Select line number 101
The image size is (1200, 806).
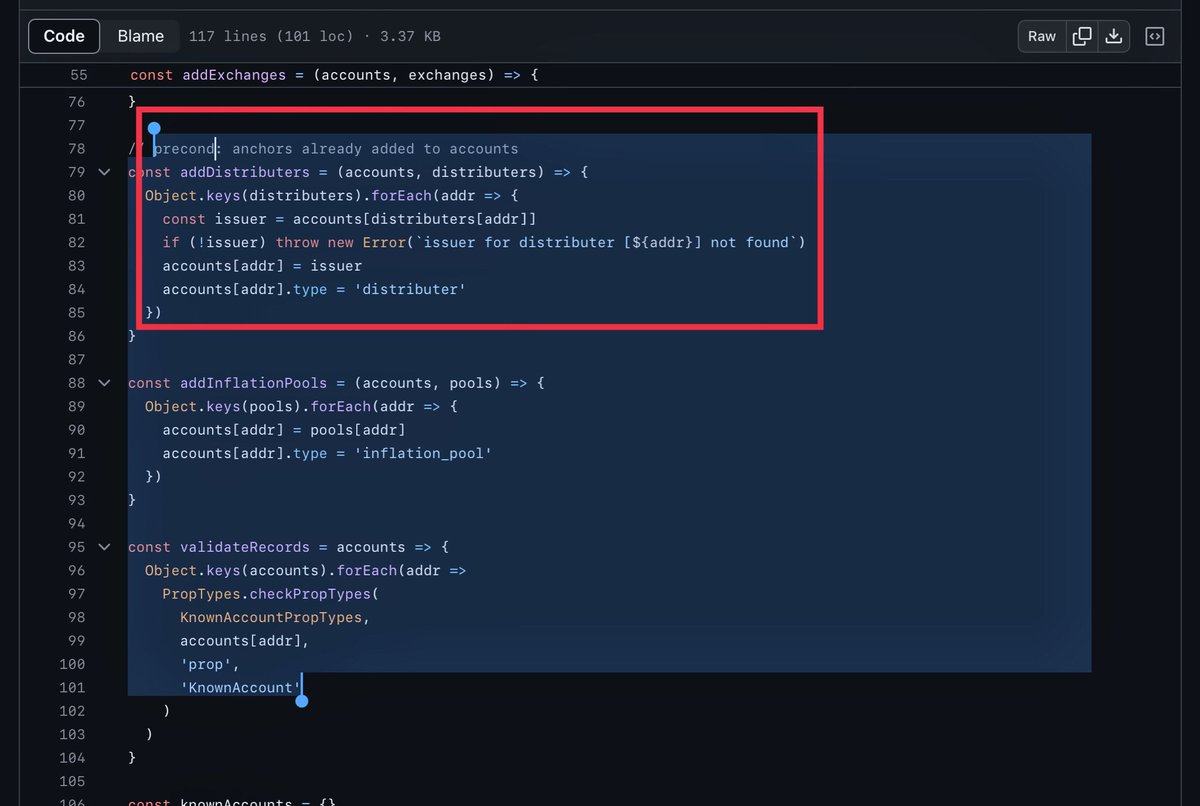coord(73,688)
